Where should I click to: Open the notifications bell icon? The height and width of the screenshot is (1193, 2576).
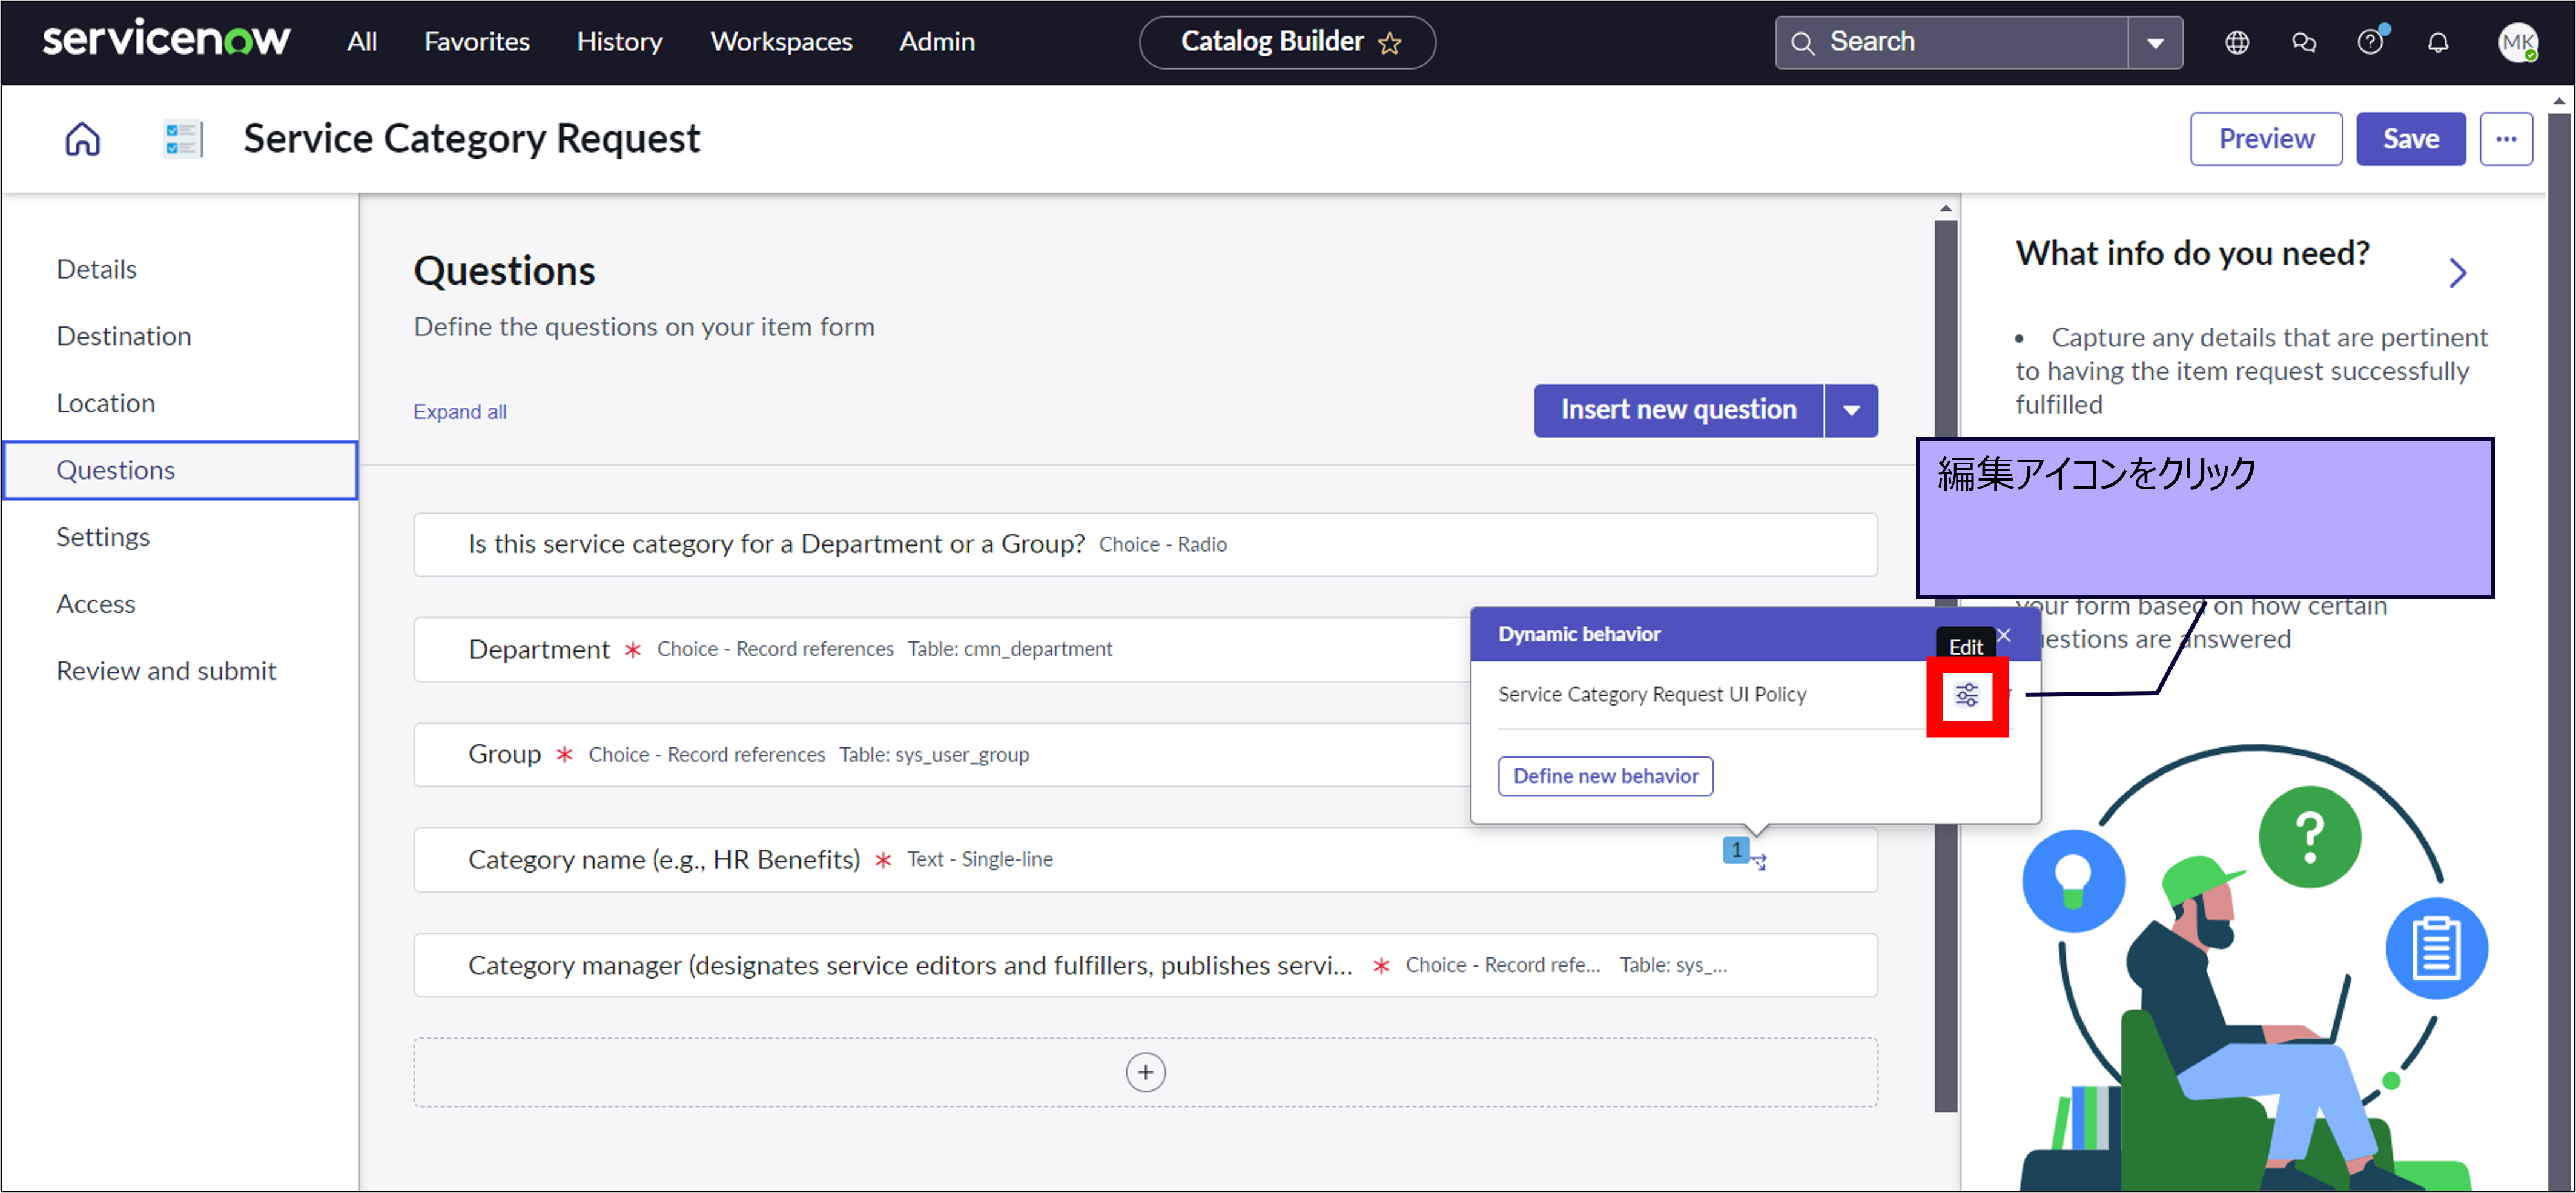pyautogui.click(x=2437, y=42)
